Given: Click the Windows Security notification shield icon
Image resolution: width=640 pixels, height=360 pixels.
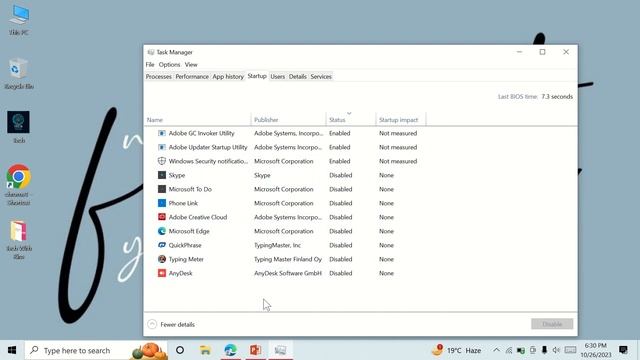Looking at the screenshot, I should (162, 161).
